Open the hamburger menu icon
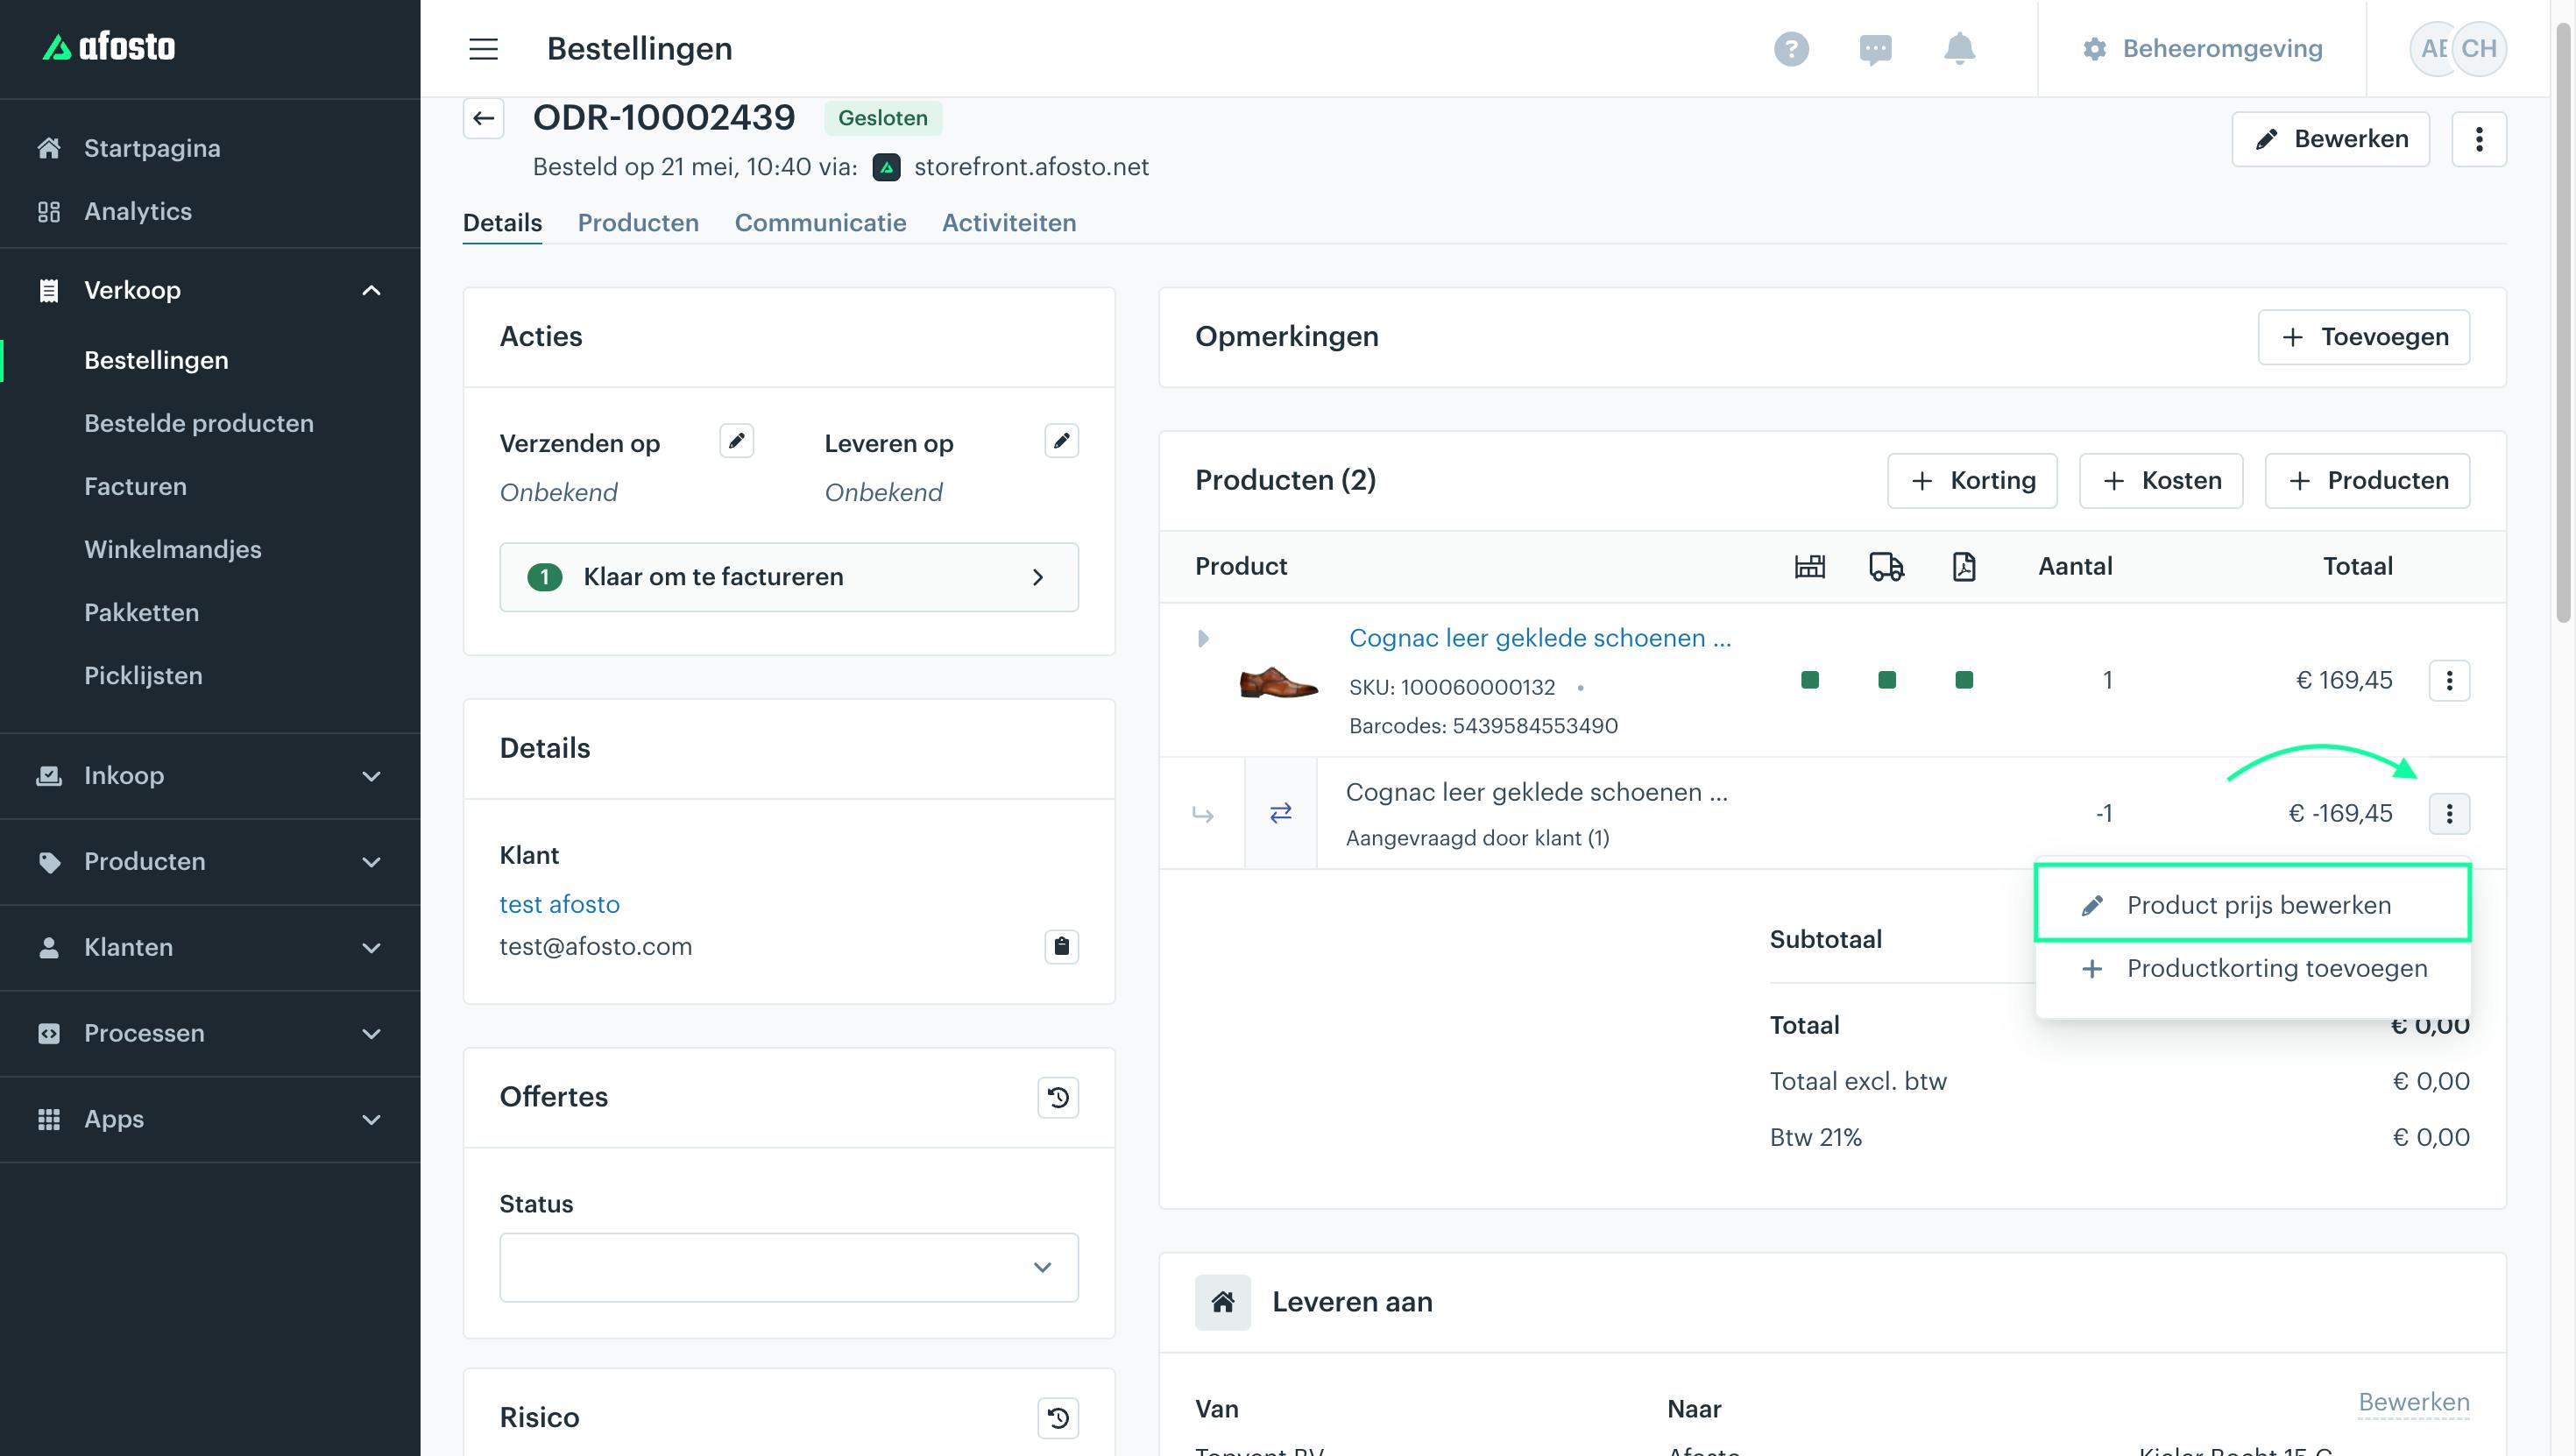This screenshot has height=1456, width=2576. click(483, 48)
